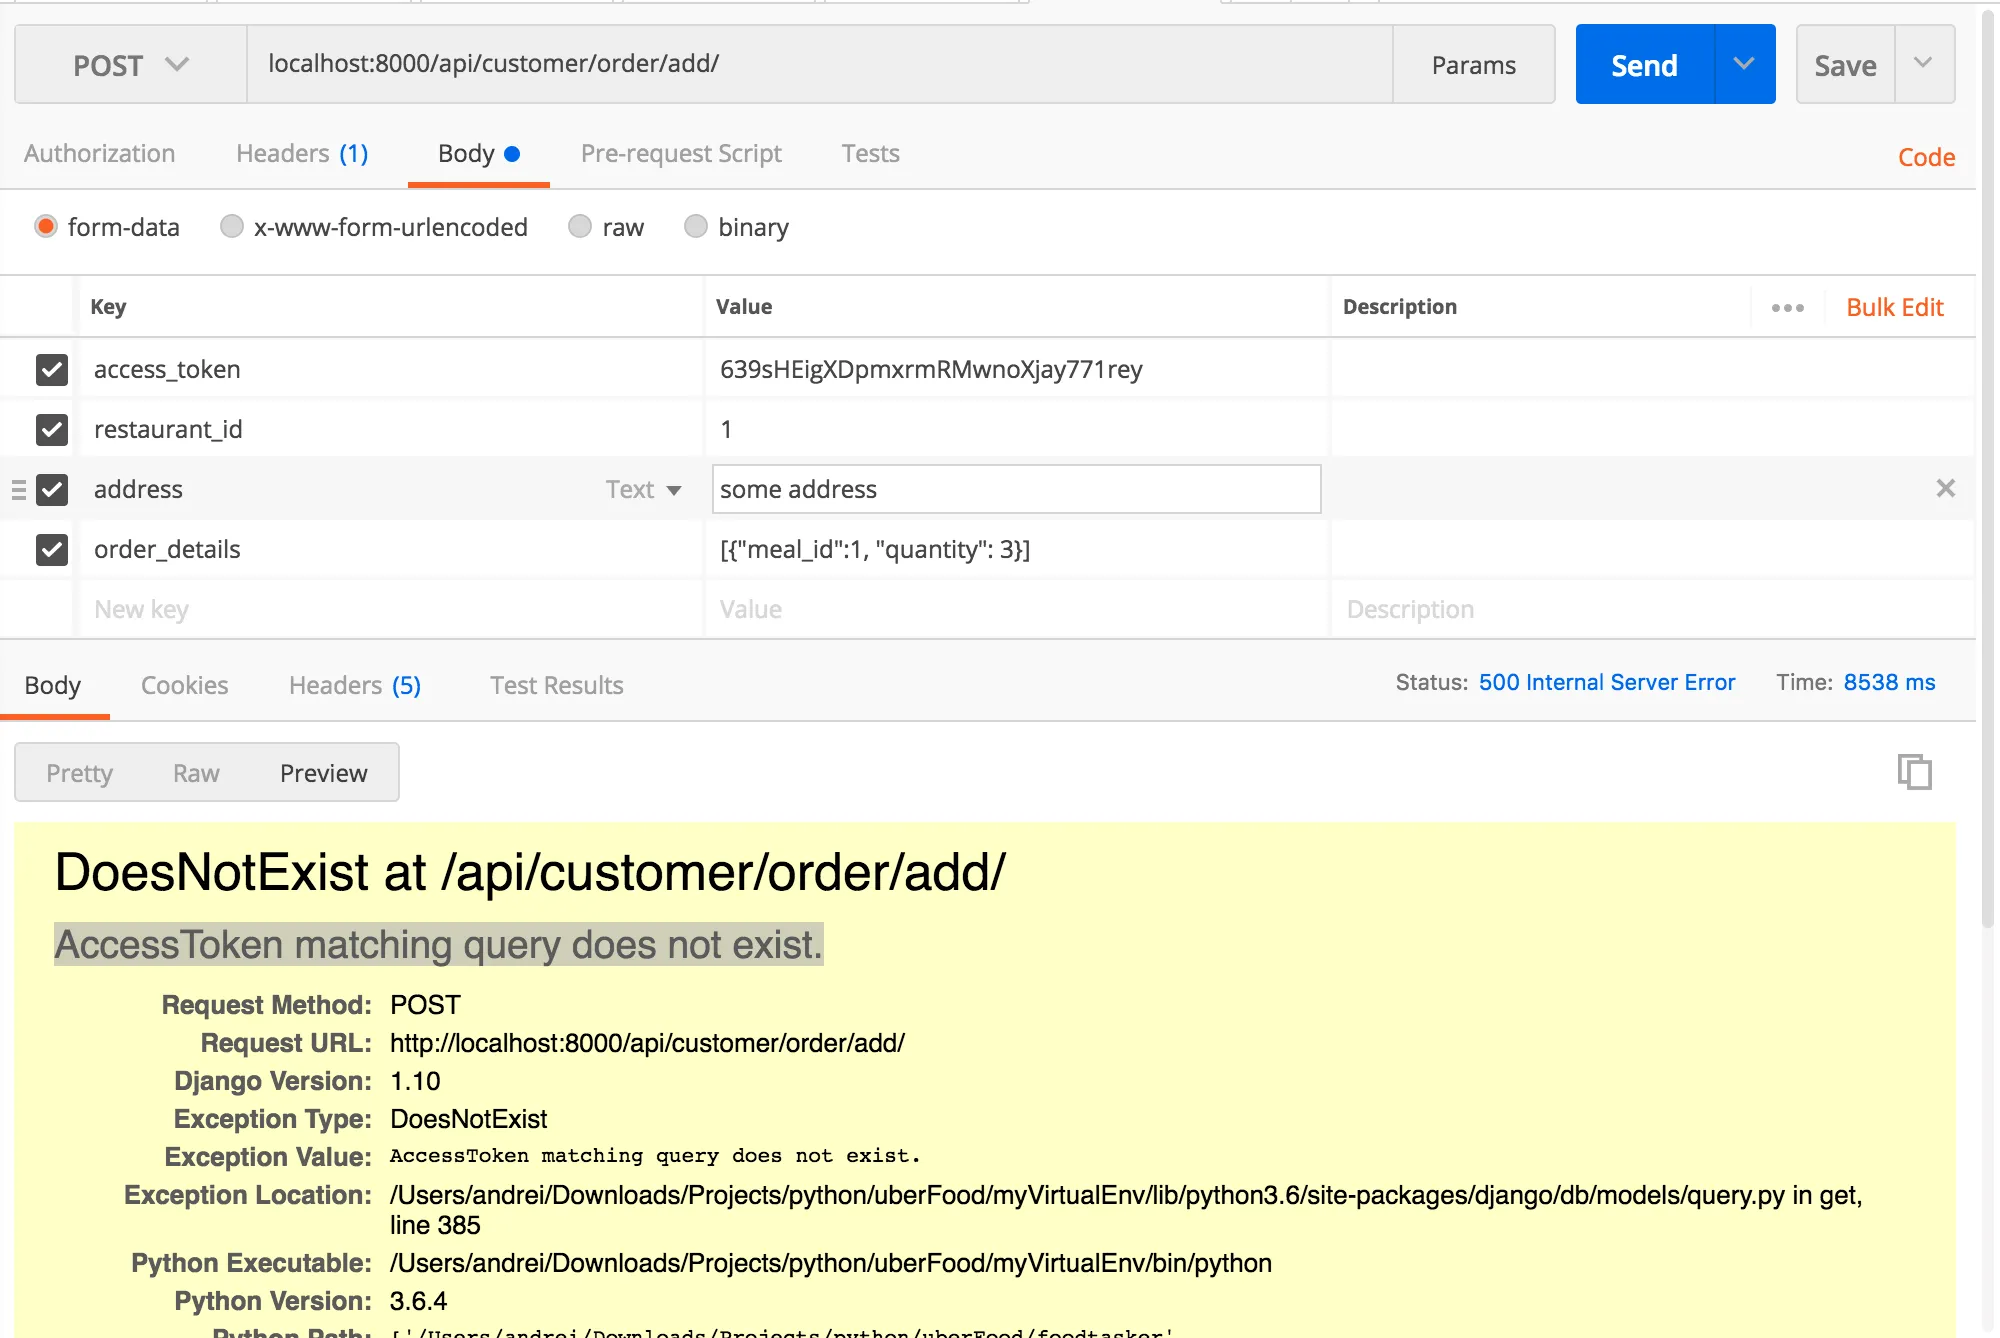Click the Code link

(x=1926, y=158)
